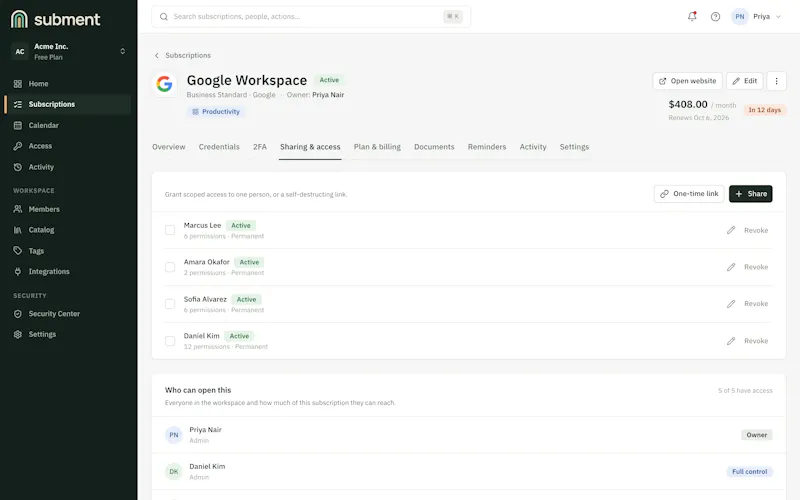Open the Priya user menu chevron
Screen dimensions: 800x500
(778, 17)
